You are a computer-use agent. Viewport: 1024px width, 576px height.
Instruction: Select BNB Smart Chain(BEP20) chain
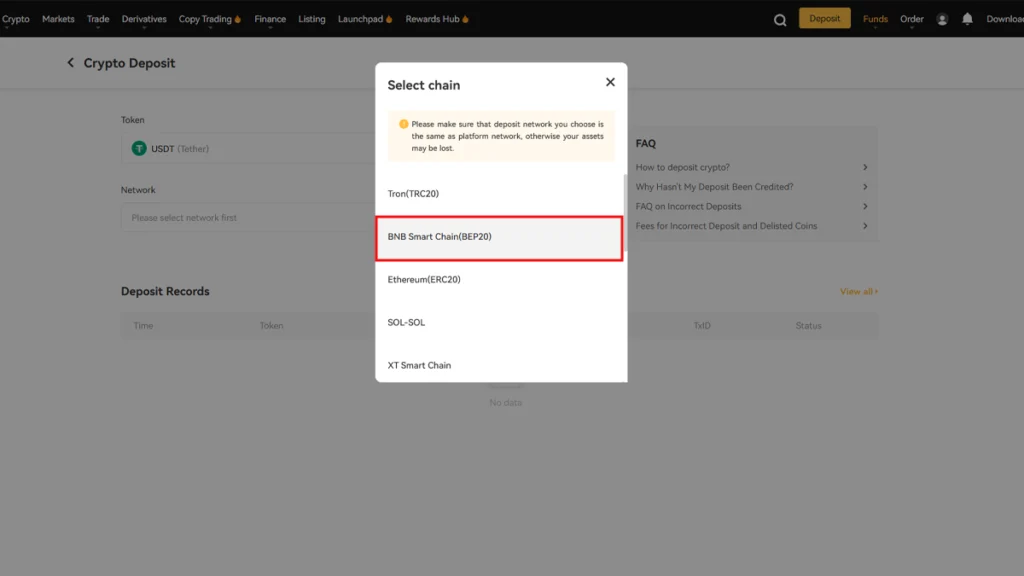click(500, 238)
